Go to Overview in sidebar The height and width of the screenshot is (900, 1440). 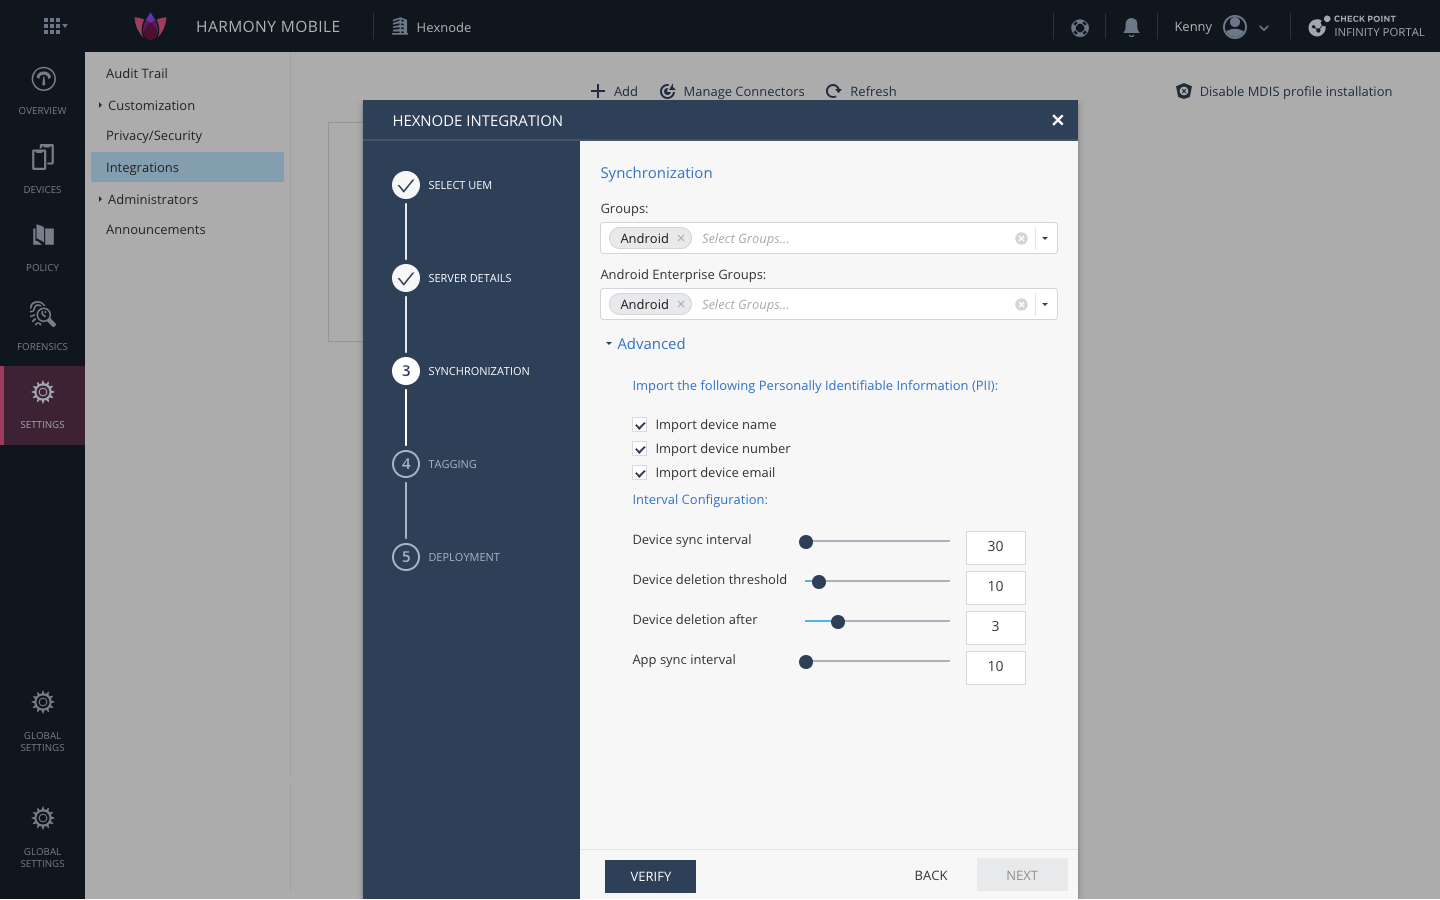point(42,91)
